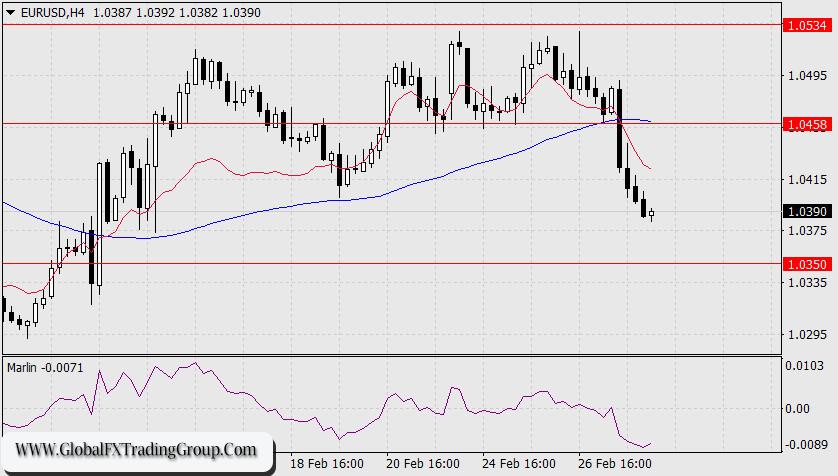Click the 1.0415 price axis value
Viewport: 838px width, 476px height.
807,180
